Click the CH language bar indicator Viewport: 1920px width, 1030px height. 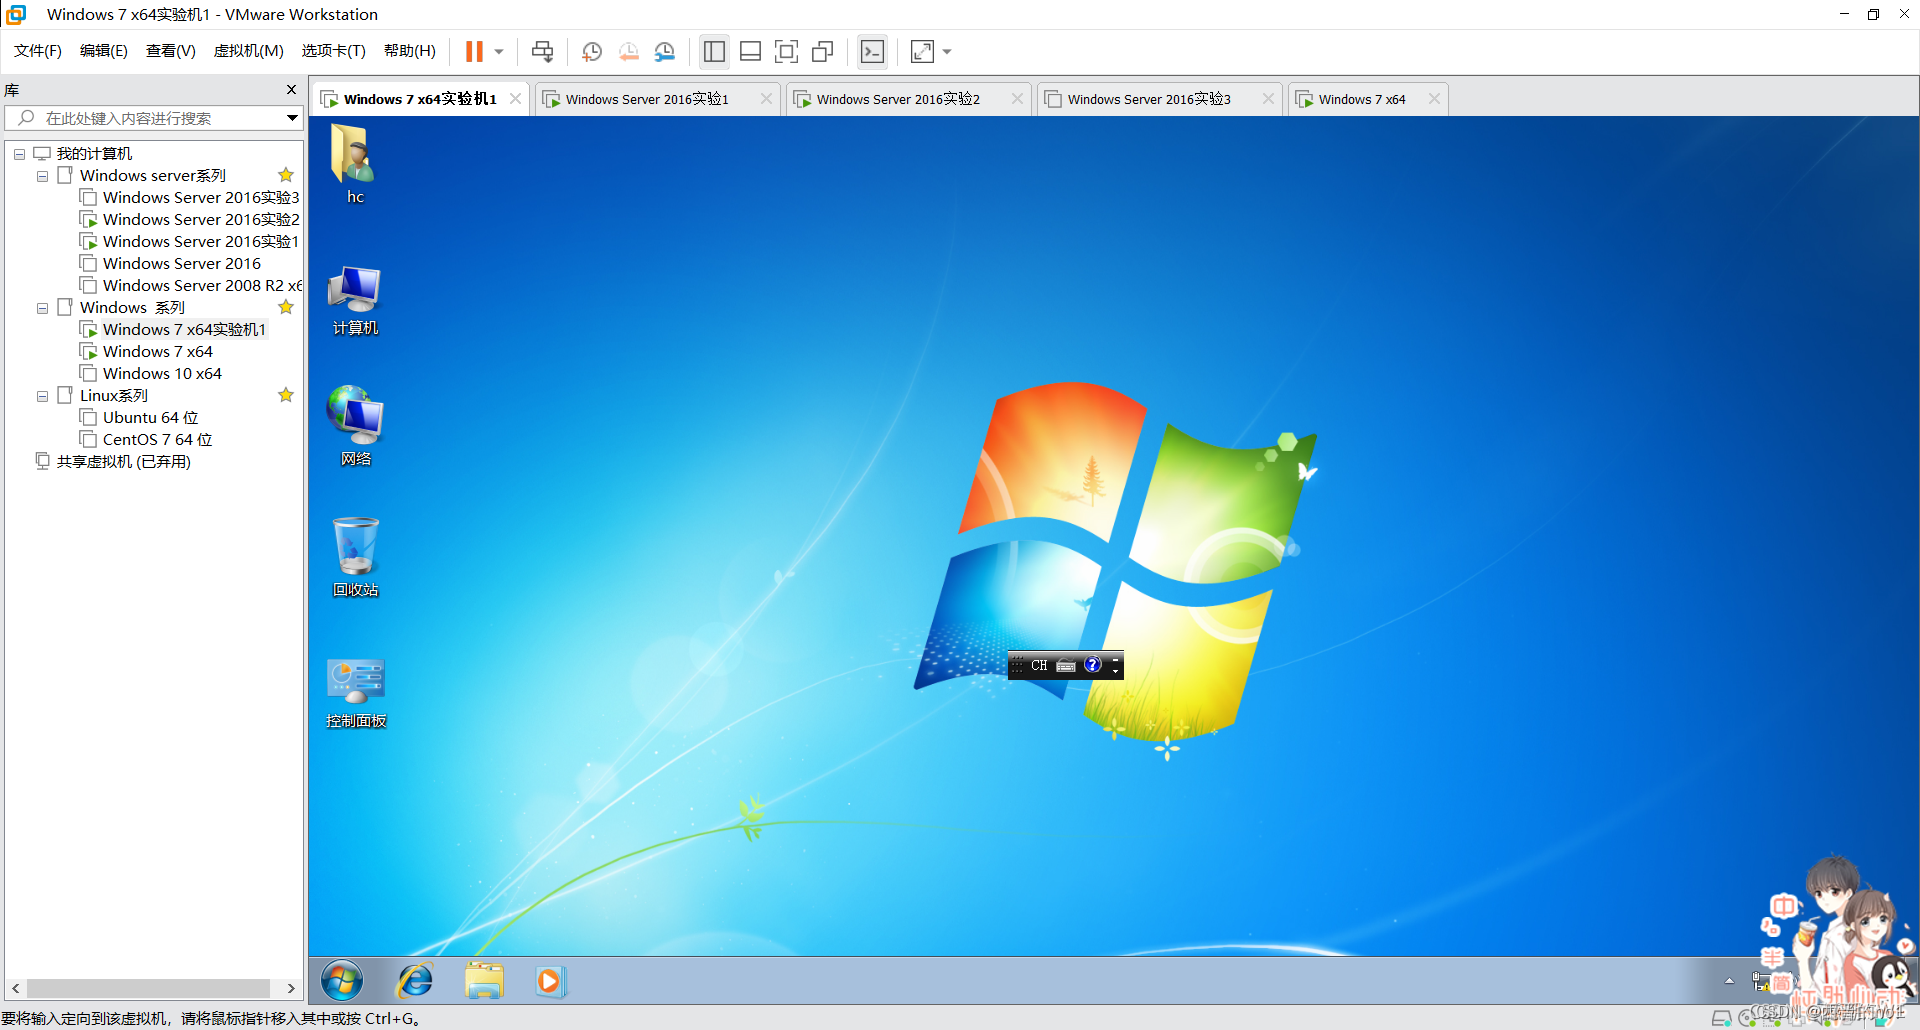pyautogui.click(x=1039, y=666)
